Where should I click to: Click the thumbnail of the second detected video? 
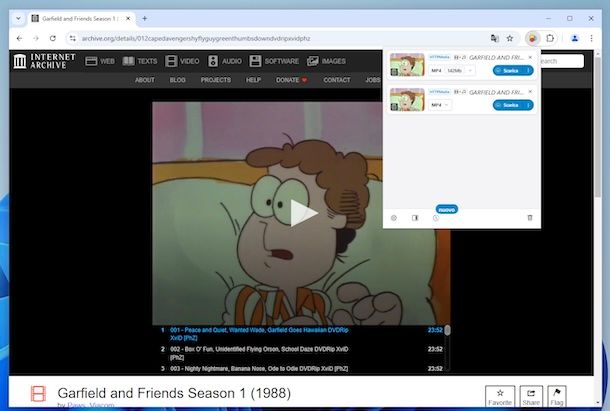(407, 99)
